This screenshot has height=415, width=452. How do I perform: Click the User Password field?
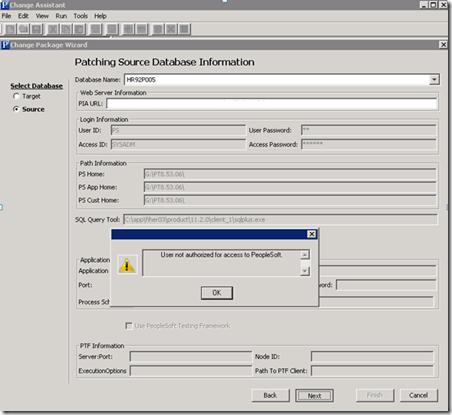pos(369,130)
